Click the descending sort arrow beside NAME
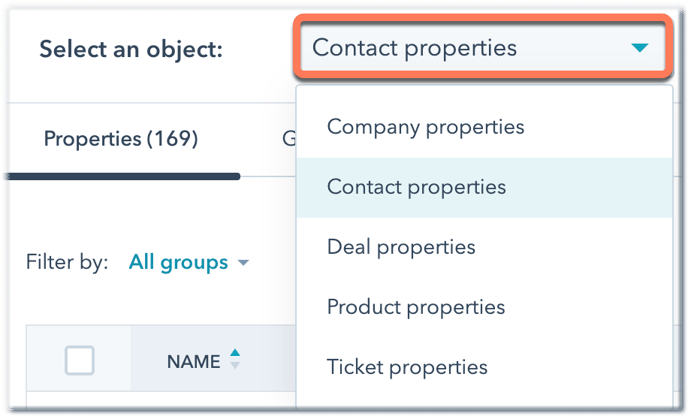688x416 pixels. pyautogui.click(x=235, y=366)
